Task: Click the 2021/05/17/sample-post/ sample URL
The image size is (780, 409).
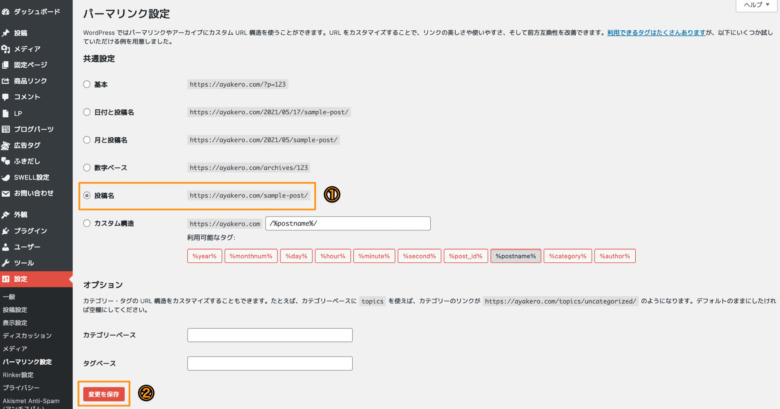Action: coord(269,112)
